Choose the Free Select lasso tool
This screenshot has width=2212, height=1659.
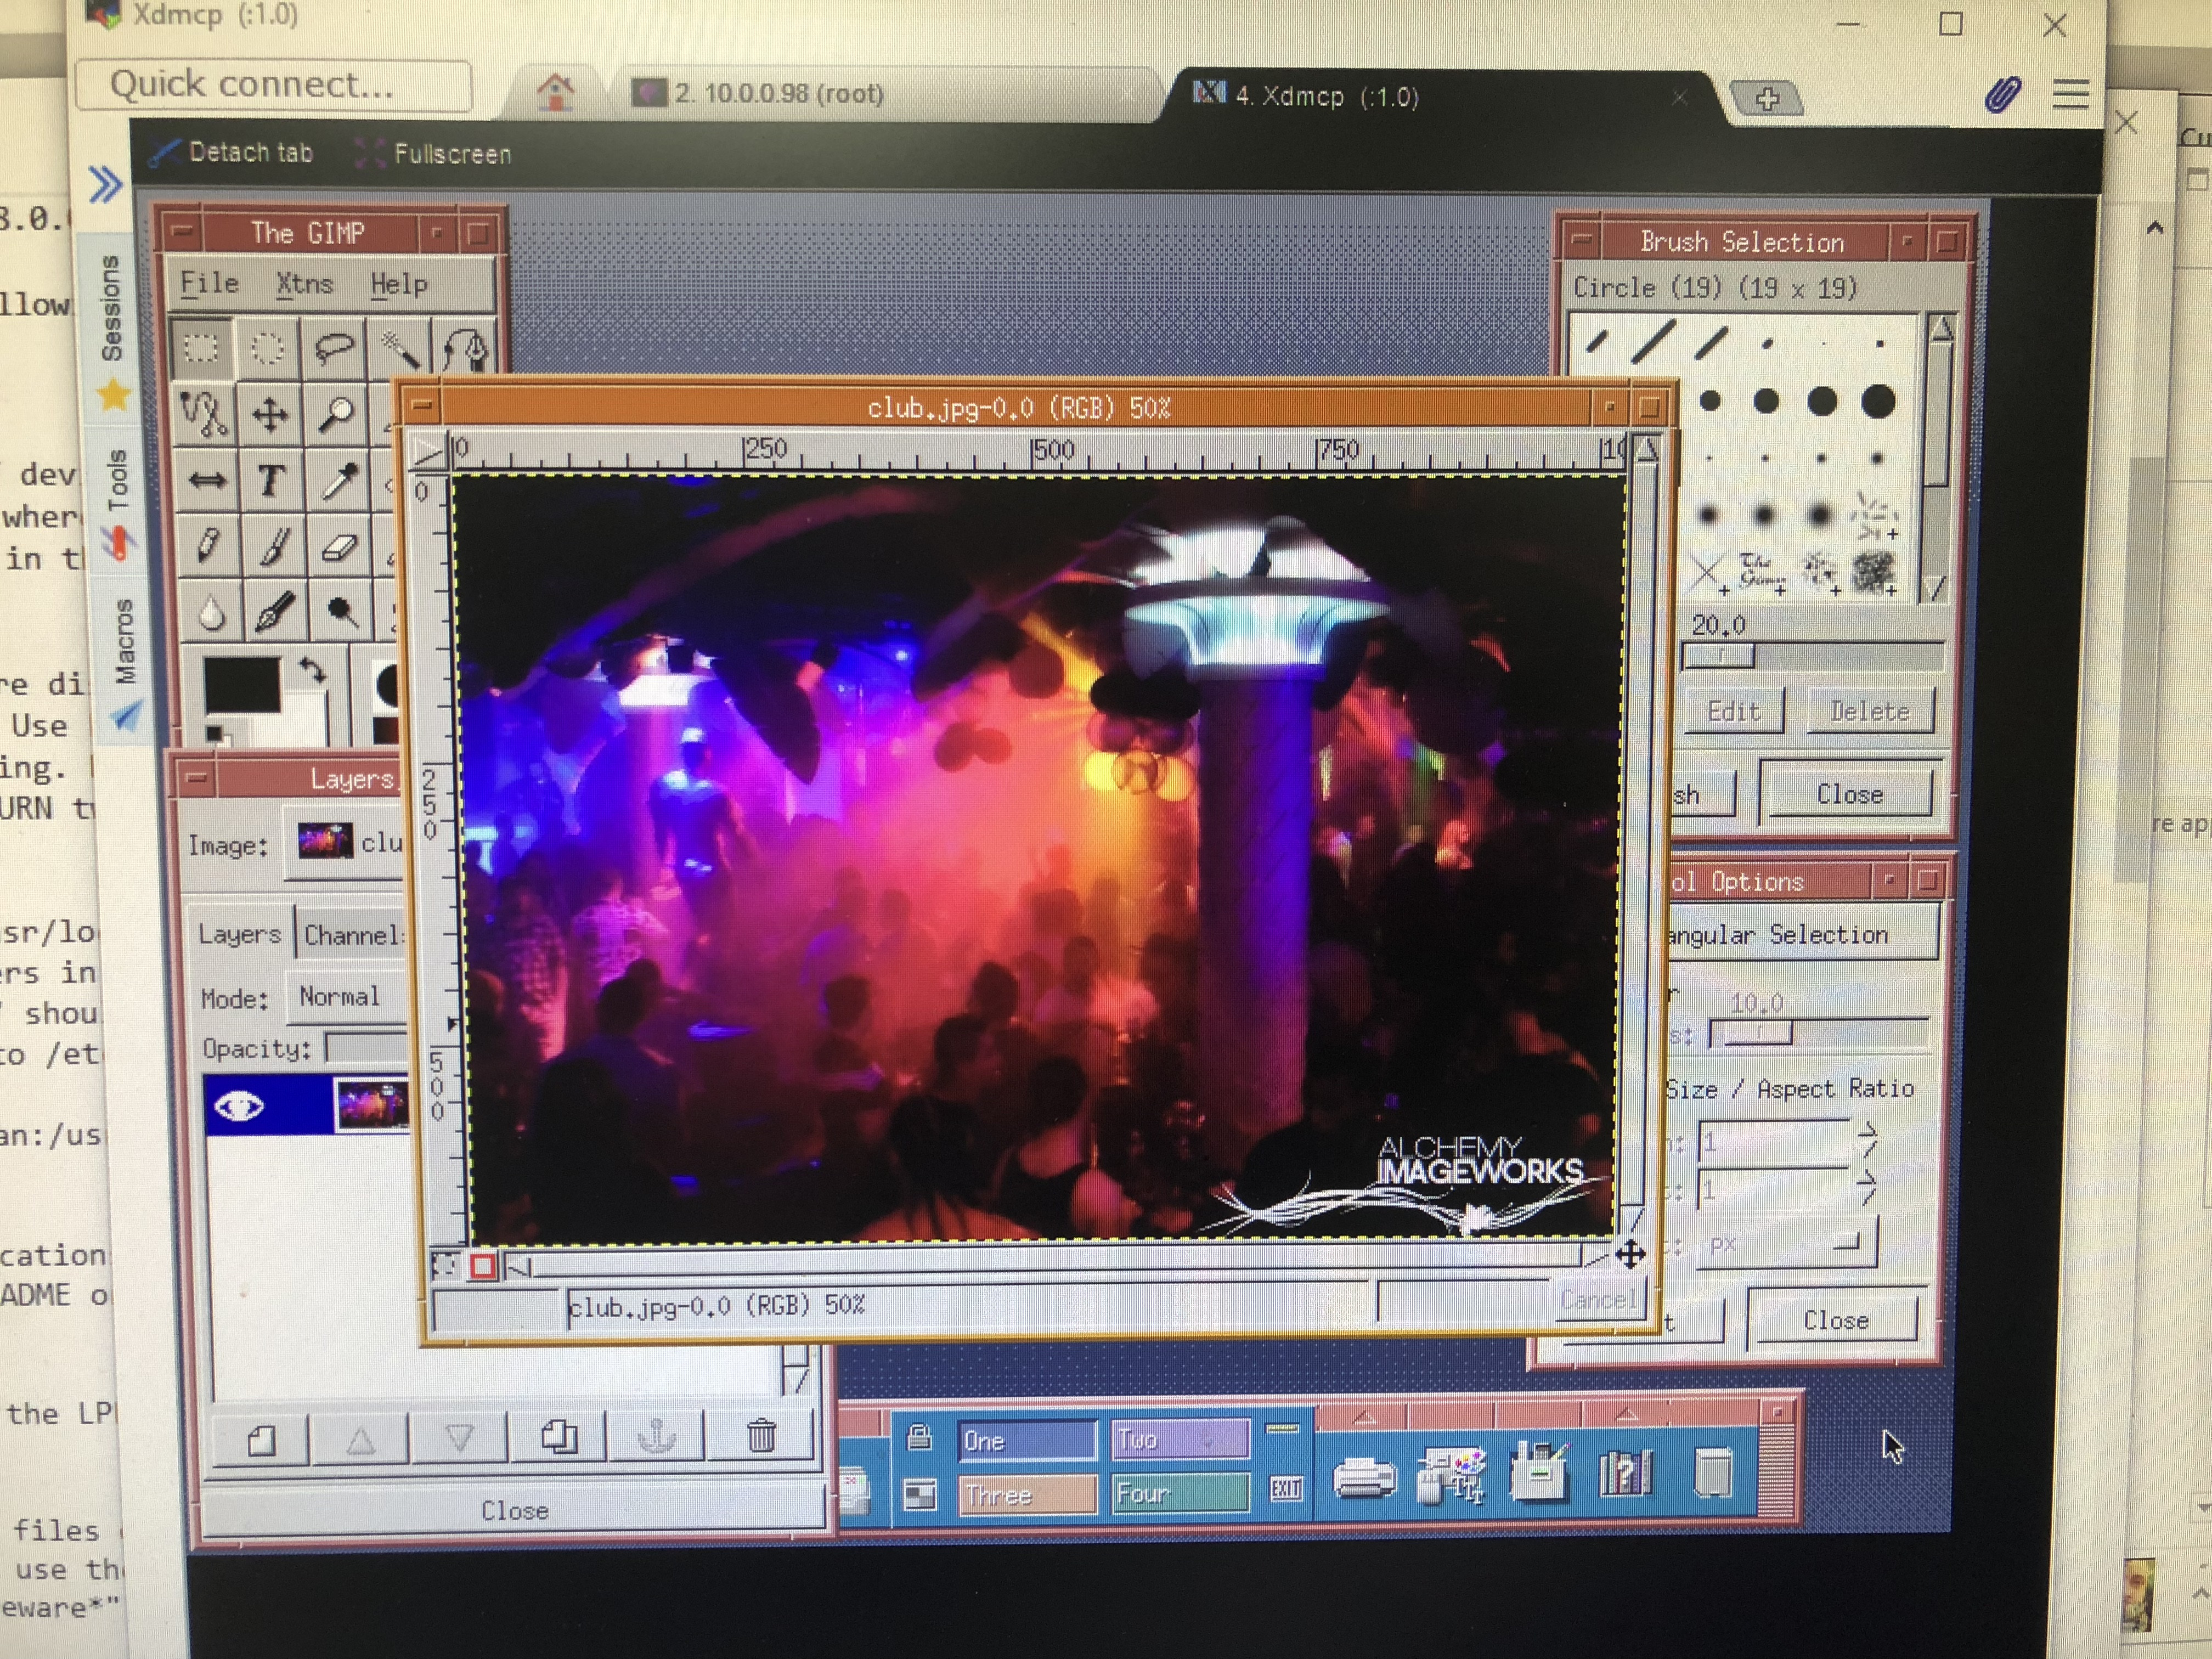(x=333, y=348)
